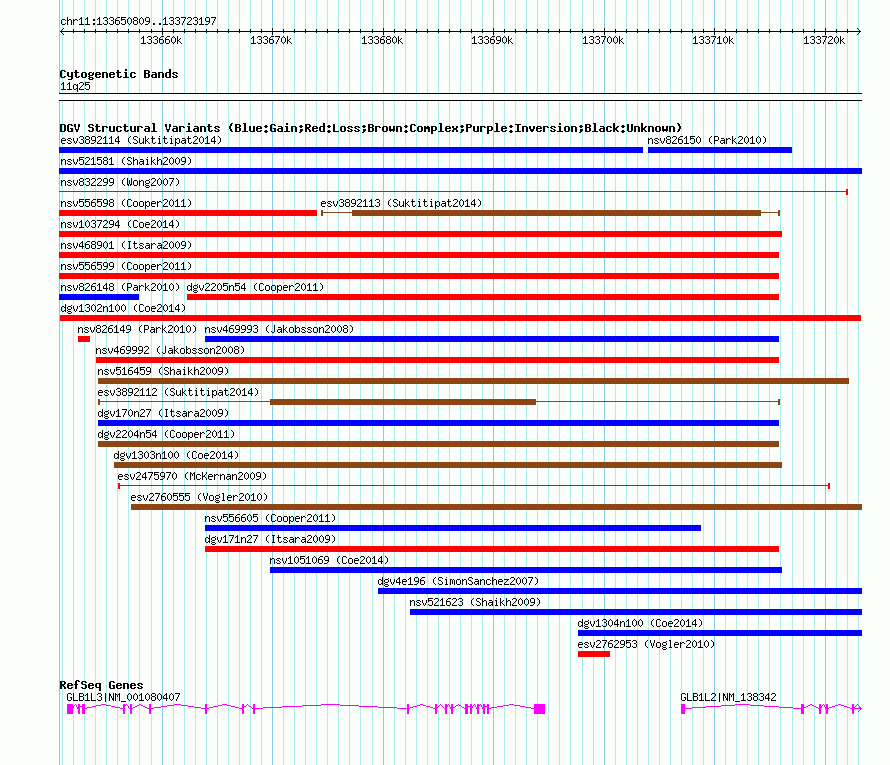Click the left arrow of the coordinate ruler
The height and width of the screenshot is (765, 890).
62,31
